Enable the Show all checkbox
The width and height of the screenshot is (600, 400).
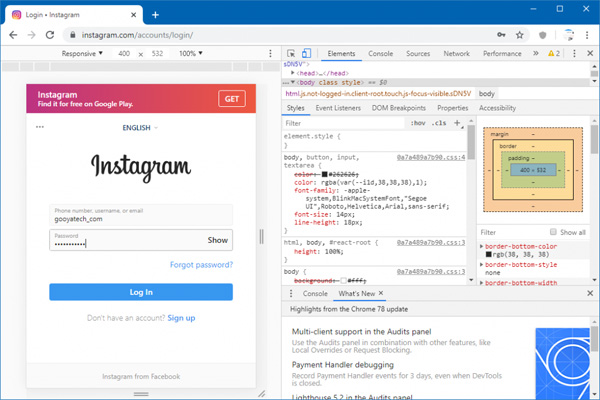(x=553, y=232)
